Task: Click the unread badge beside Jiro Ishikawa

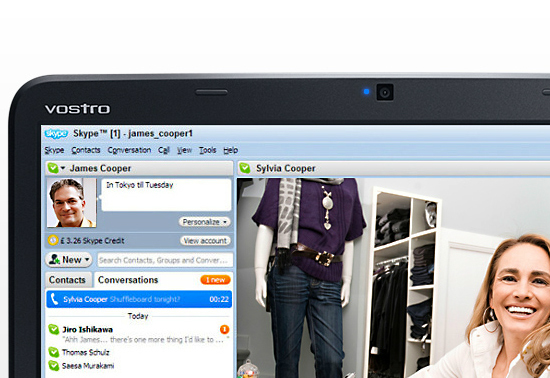Action: [224, 329]
